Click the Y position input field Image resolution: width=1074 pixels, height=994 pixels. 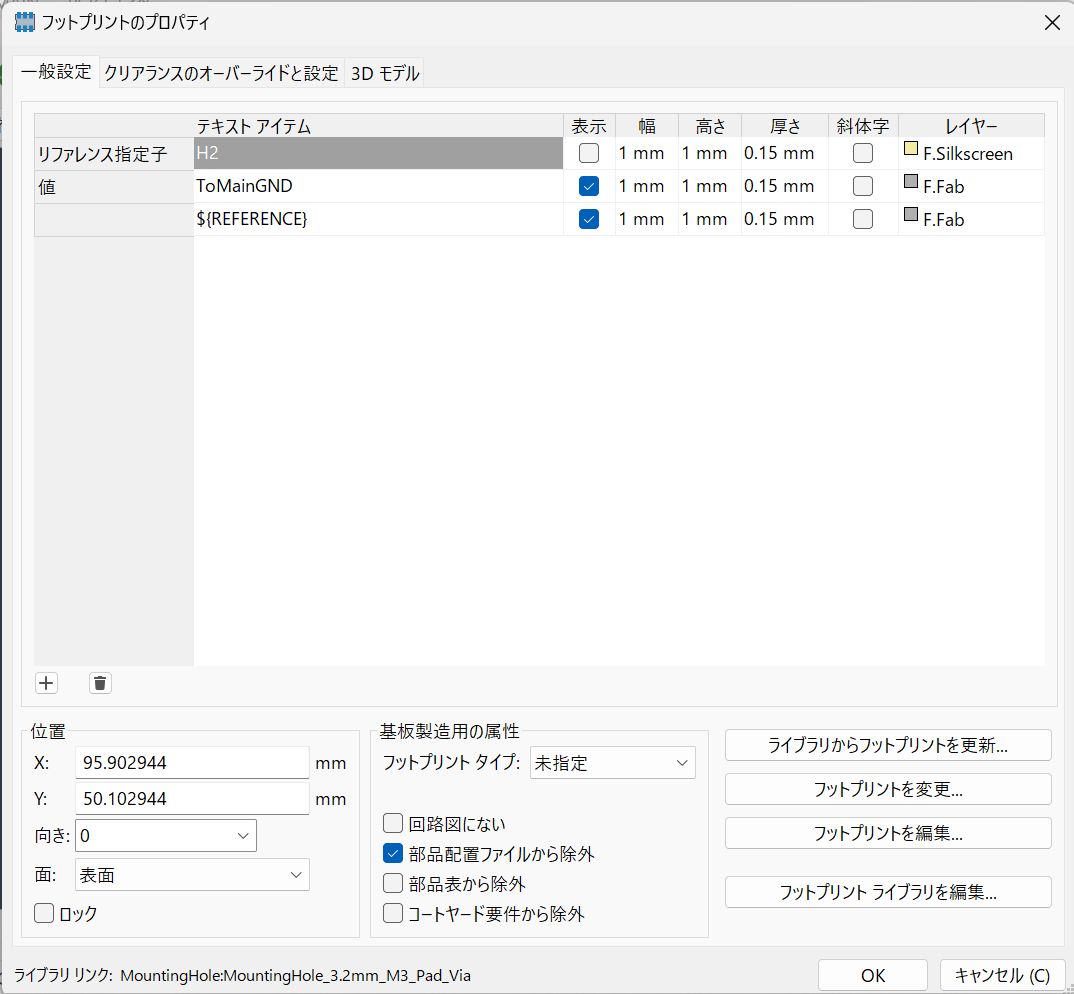click(x=192, y=798)
